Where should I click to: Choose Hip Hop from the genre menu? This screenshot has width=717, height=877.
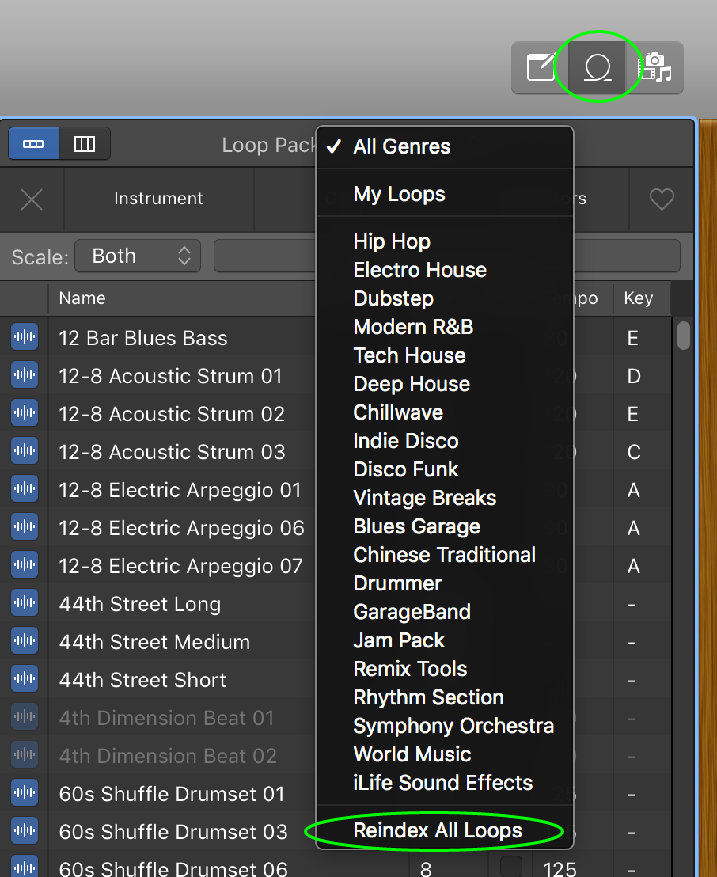(392, 241)
